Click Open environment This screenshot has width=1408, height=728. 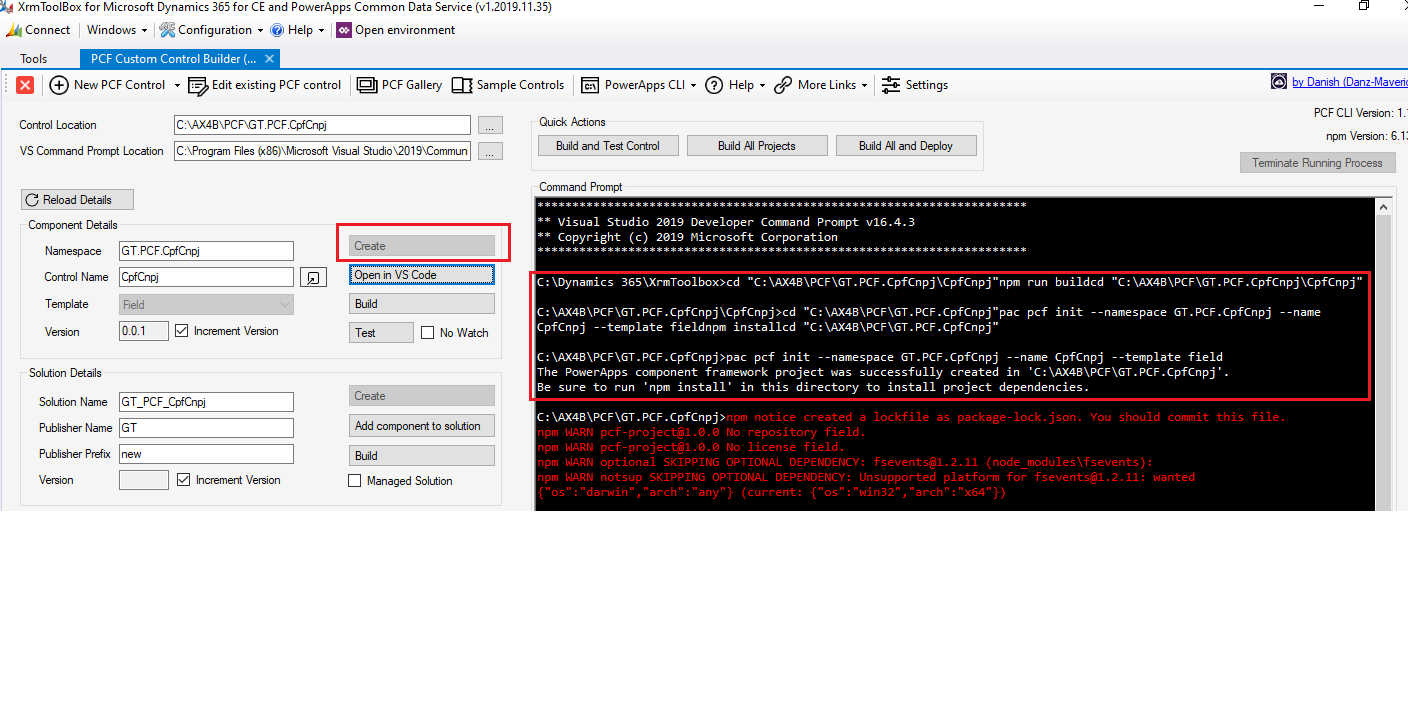click(395, 30)
